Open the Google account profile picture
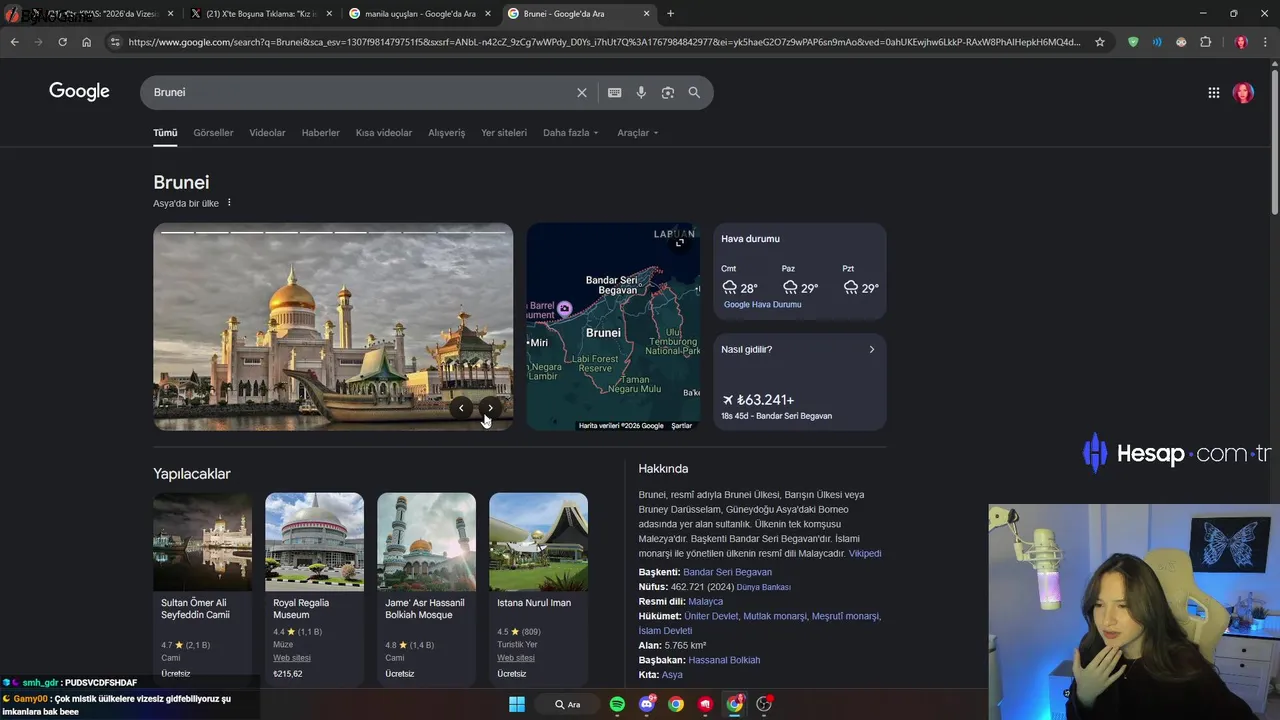This screenshot has height=720, width=1280. point(1243,93)
